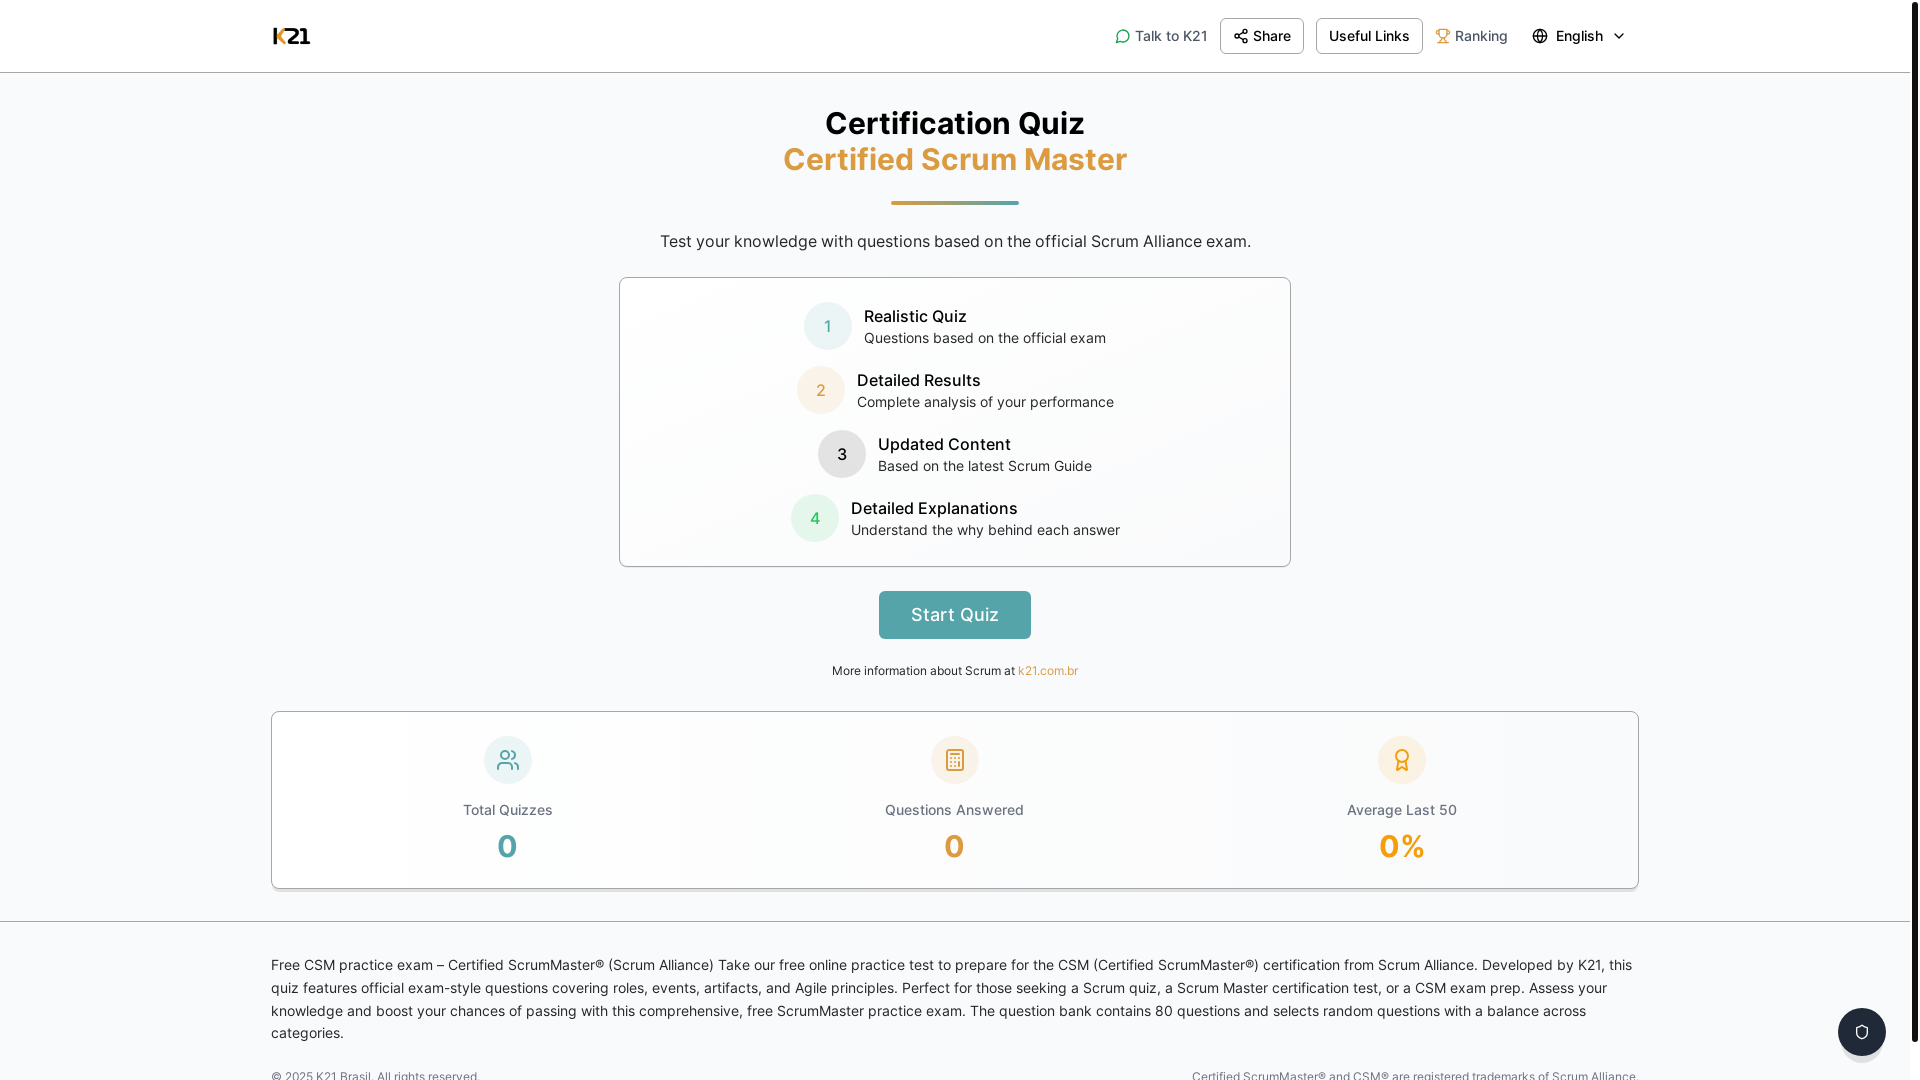Screen dimensions: 1920x1080
Task: Click the page vertical scrollbar
Action: [1915, 520]
